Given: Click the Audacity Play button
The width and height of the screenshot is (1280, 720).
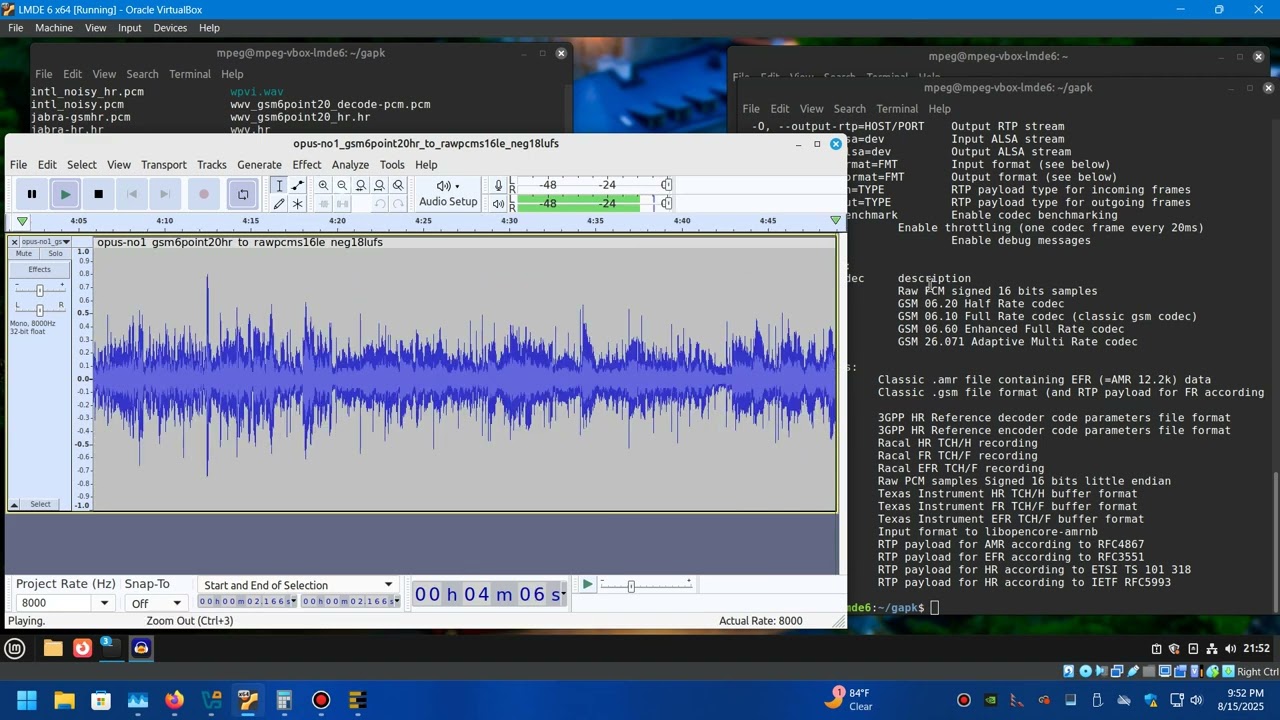Looking at the screenshot, I should point(65,194).
